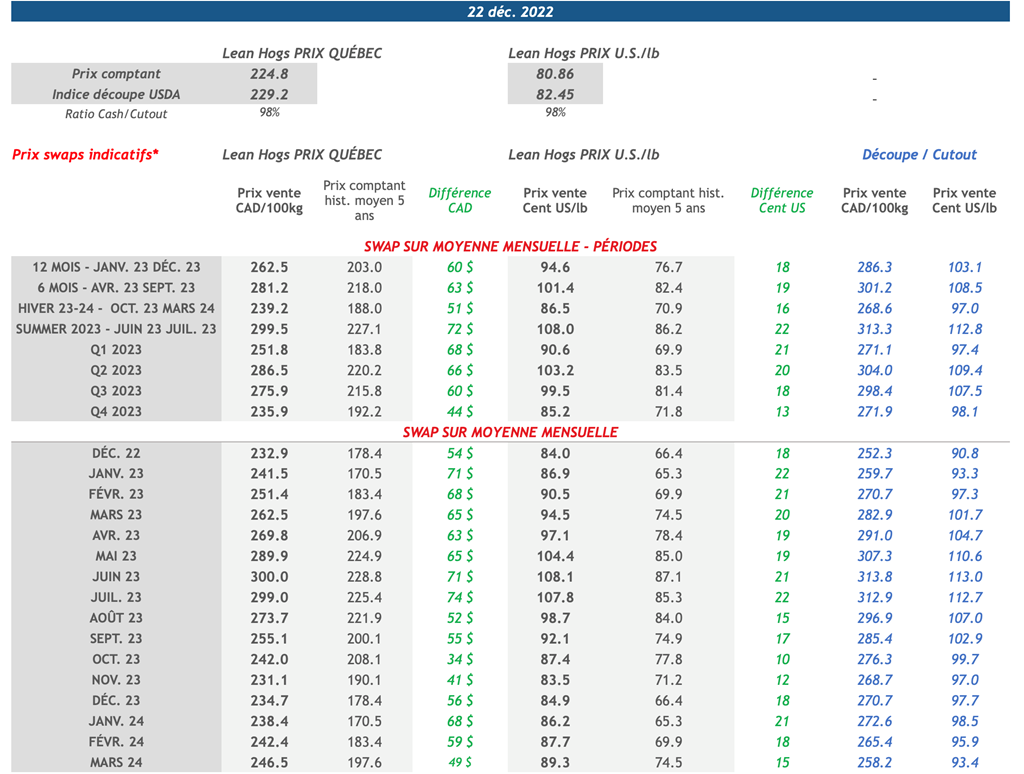1024x774 pixels.
Task: Click the JUIL. 23 difference value 74 $
Action: (x=460, y=597)
